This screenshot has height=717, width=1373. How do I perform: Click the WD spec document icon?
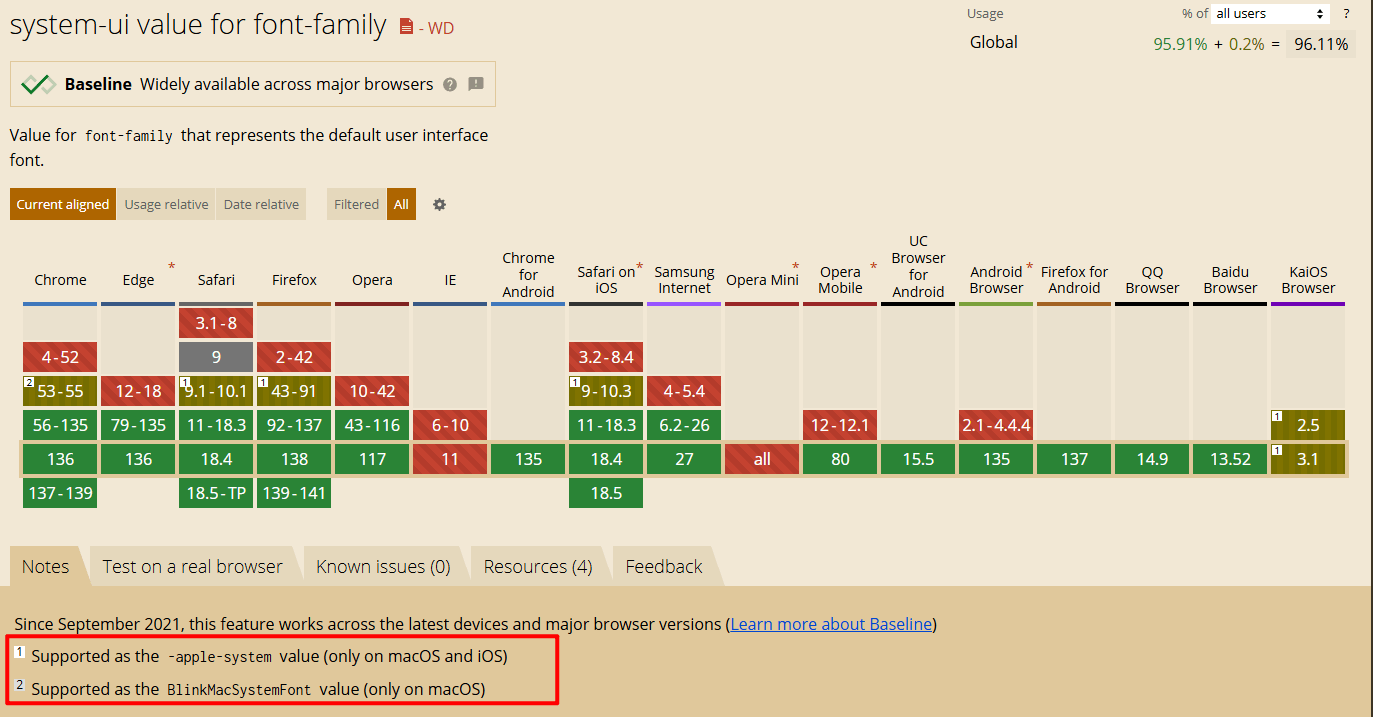click(x=406, y=27)
